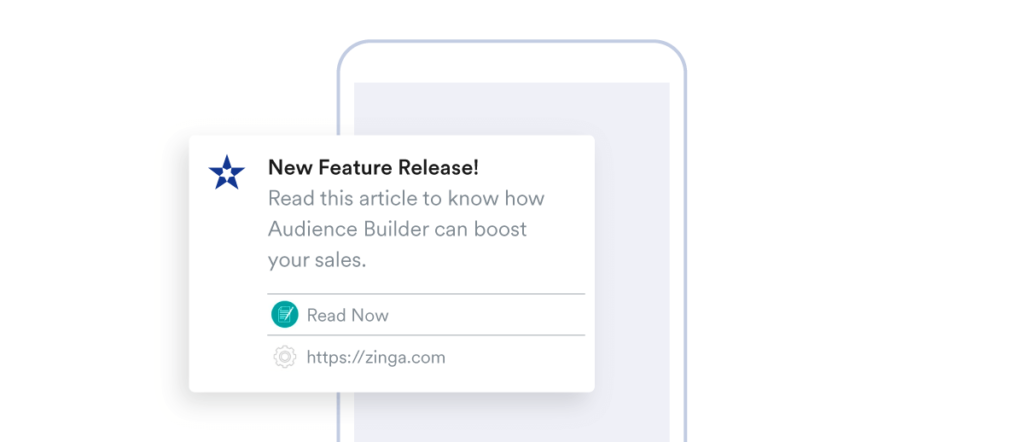Click empty card space below star logo
Viewport: 1024px width, 442px height.
point(227,261)
